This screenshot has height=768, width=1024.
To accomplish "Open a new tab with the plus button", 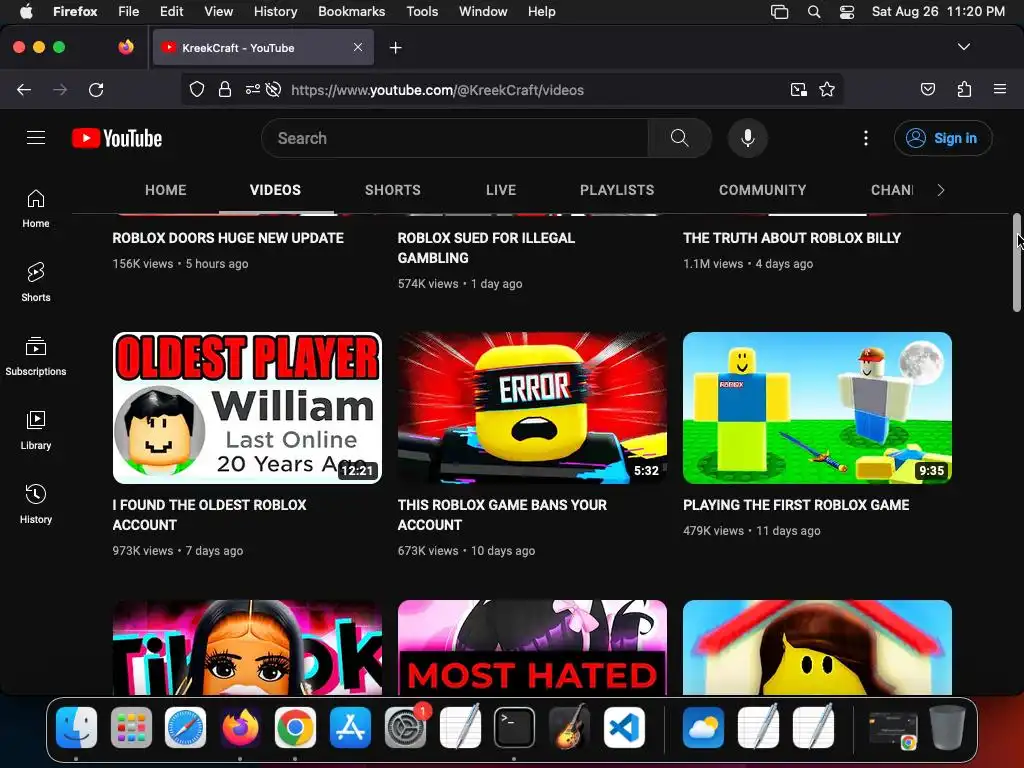I will (x=395, y=48).
